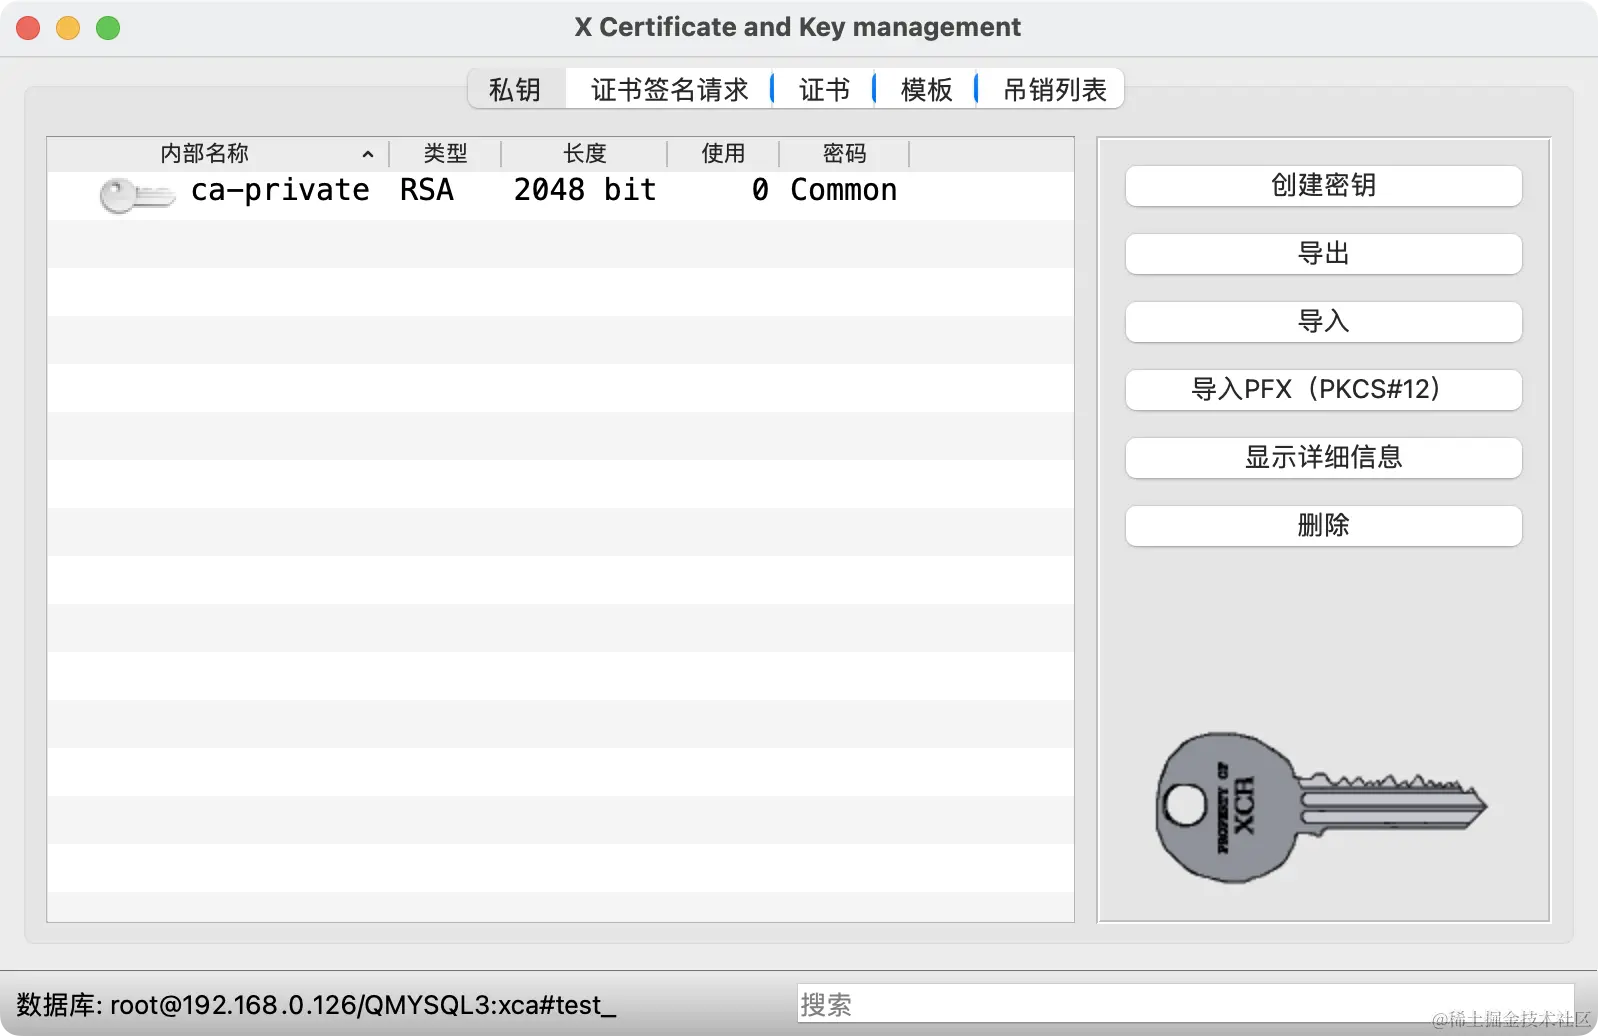Click the Common password cell
1598x1036 pixels.
[x=844, y=190]
